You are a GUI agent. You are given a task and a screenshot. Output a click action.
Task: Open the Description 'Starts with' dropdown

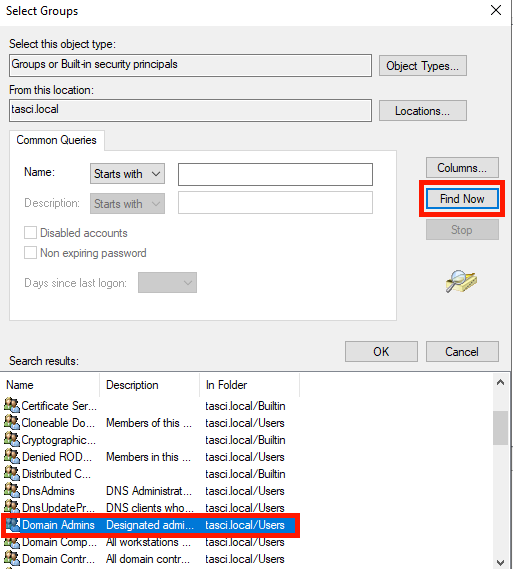coord(127,204)
